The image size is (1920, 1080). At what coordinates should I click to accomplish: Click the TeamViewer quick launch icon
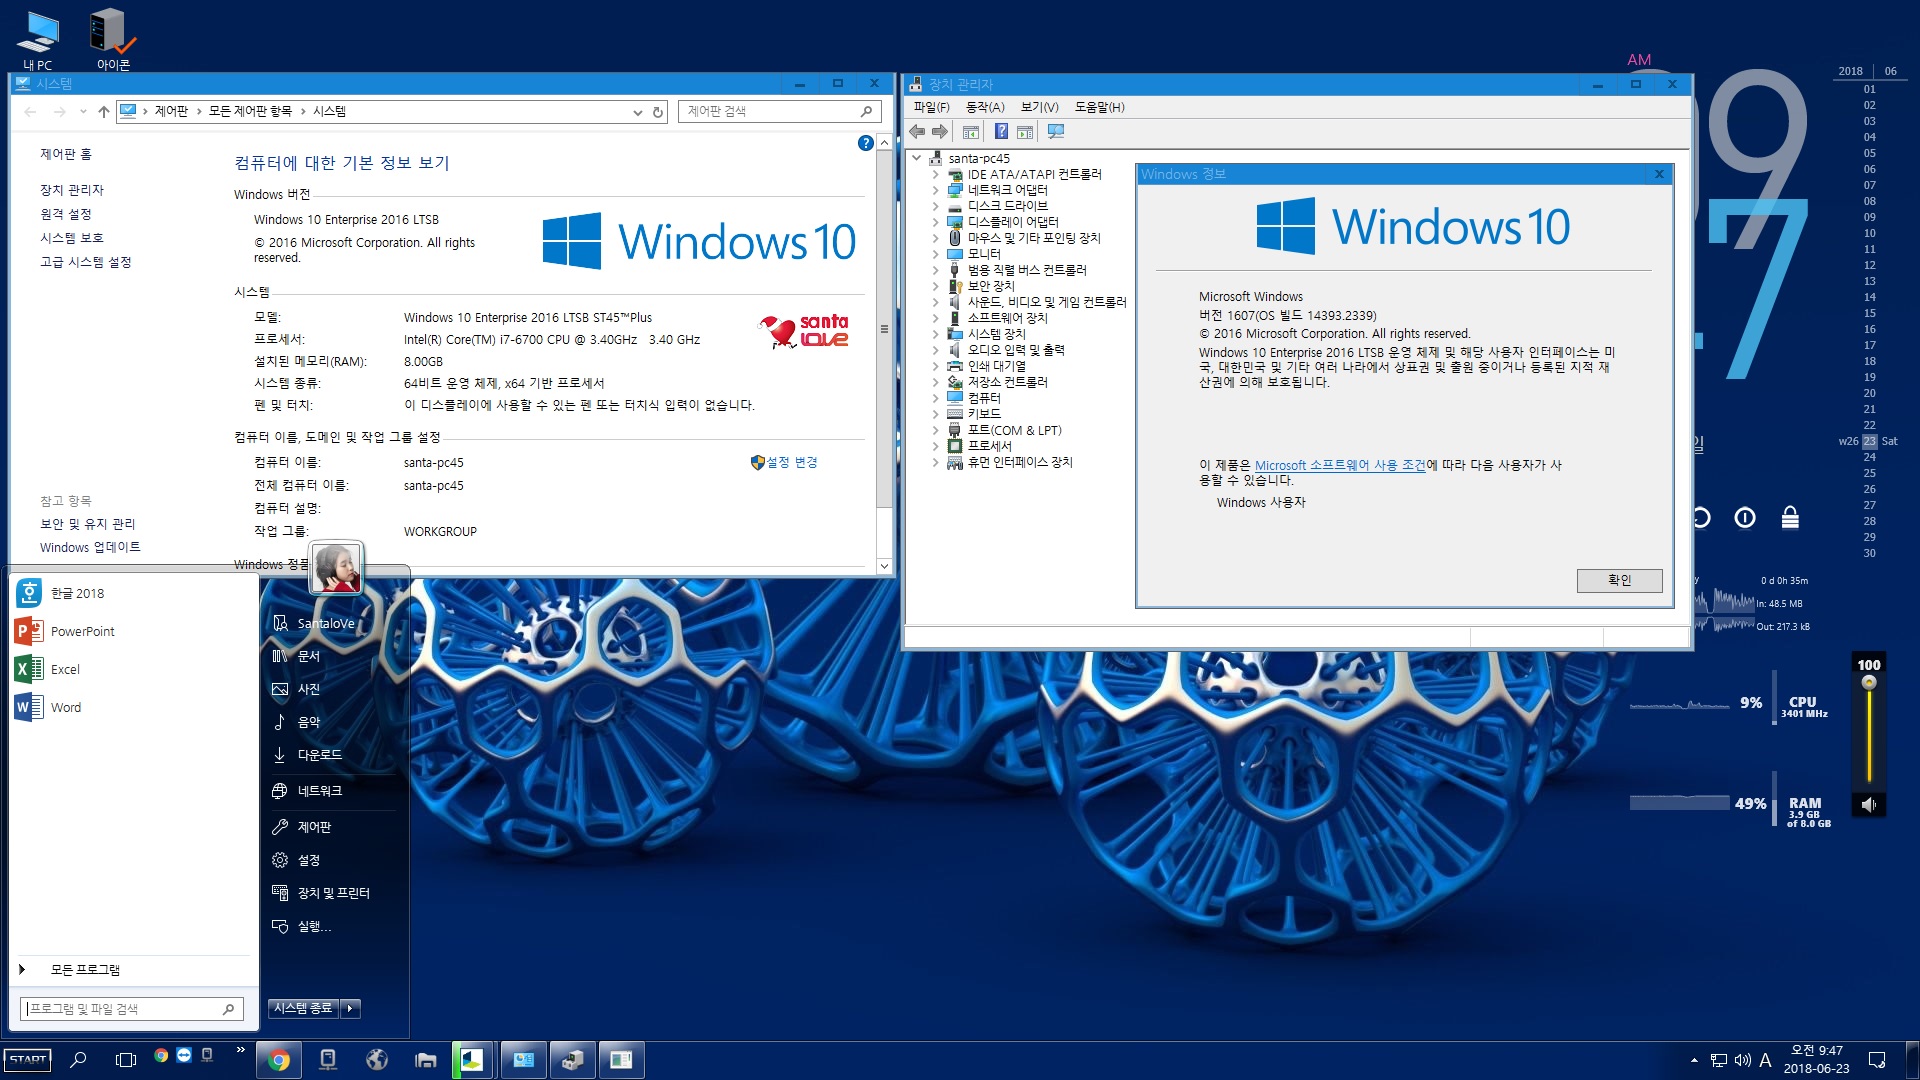[x=184, y=1054]
